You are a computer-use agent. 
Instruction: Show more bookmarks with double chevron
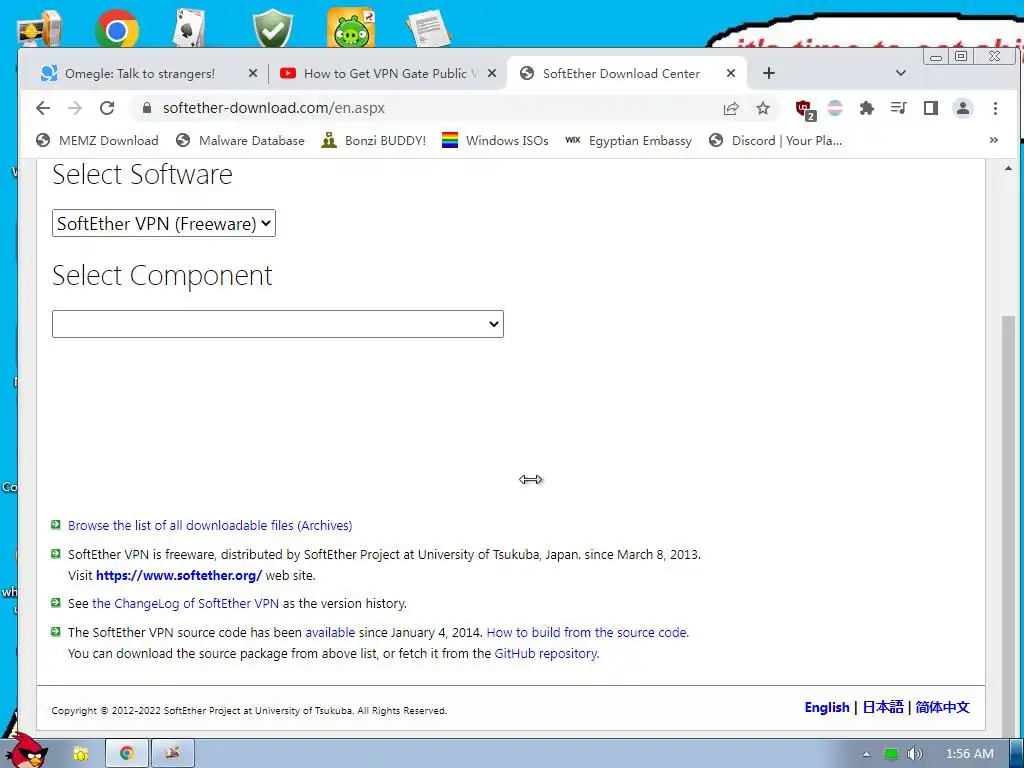click(993, 140)
